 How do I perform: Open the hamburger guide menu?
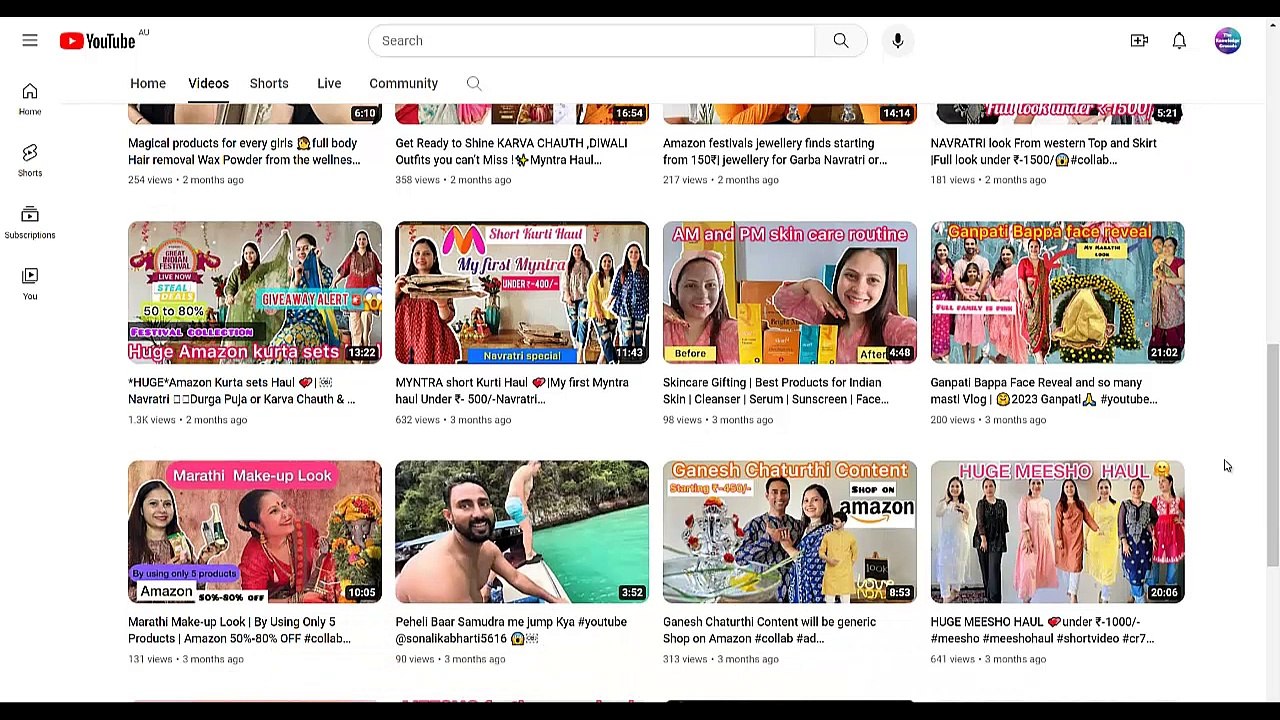click(x=30, y=41)
